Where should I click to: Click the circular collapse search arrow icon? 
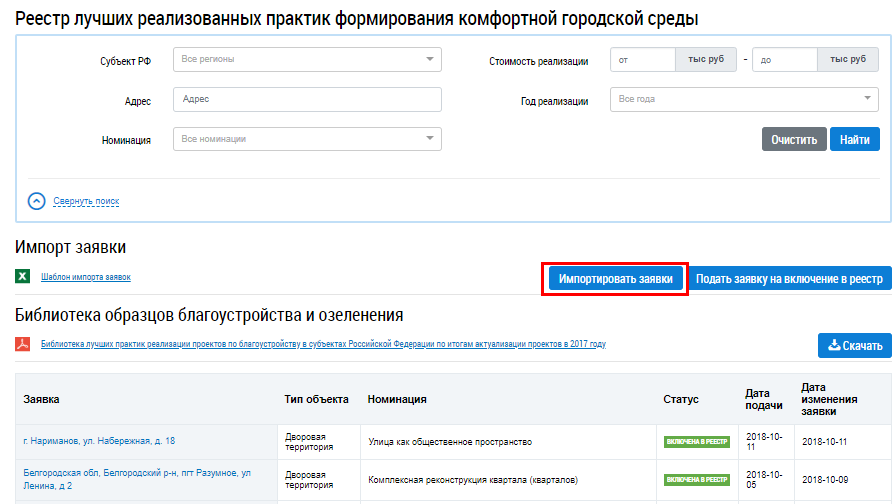click(36, 201)
